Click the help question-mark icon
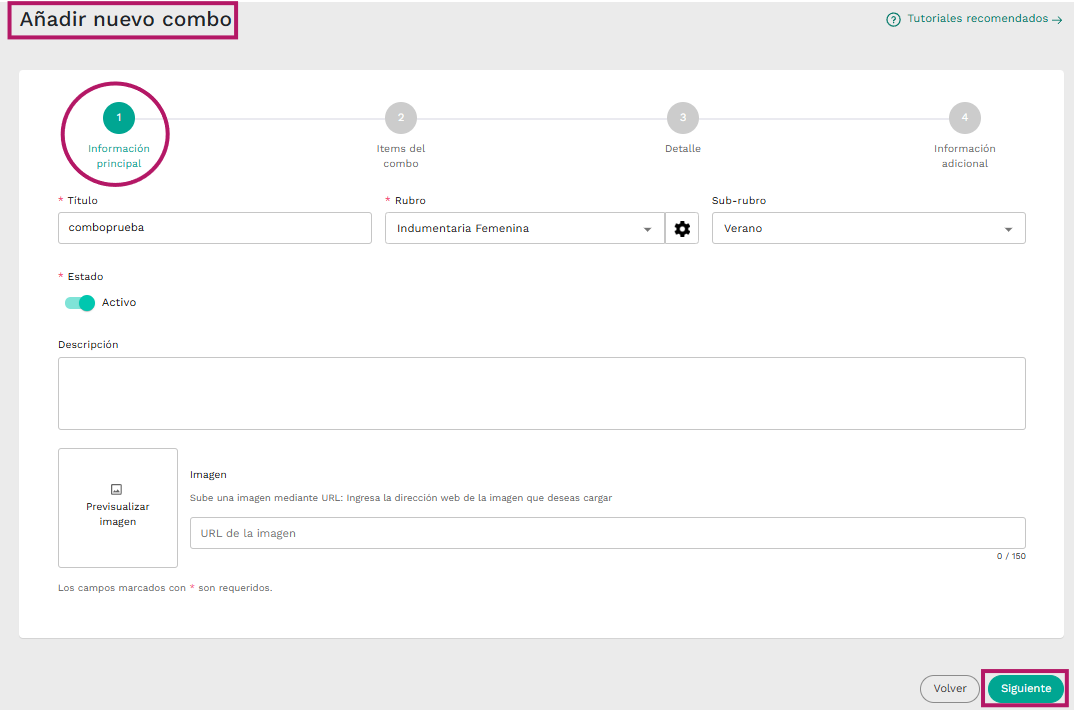 [893, 20]
